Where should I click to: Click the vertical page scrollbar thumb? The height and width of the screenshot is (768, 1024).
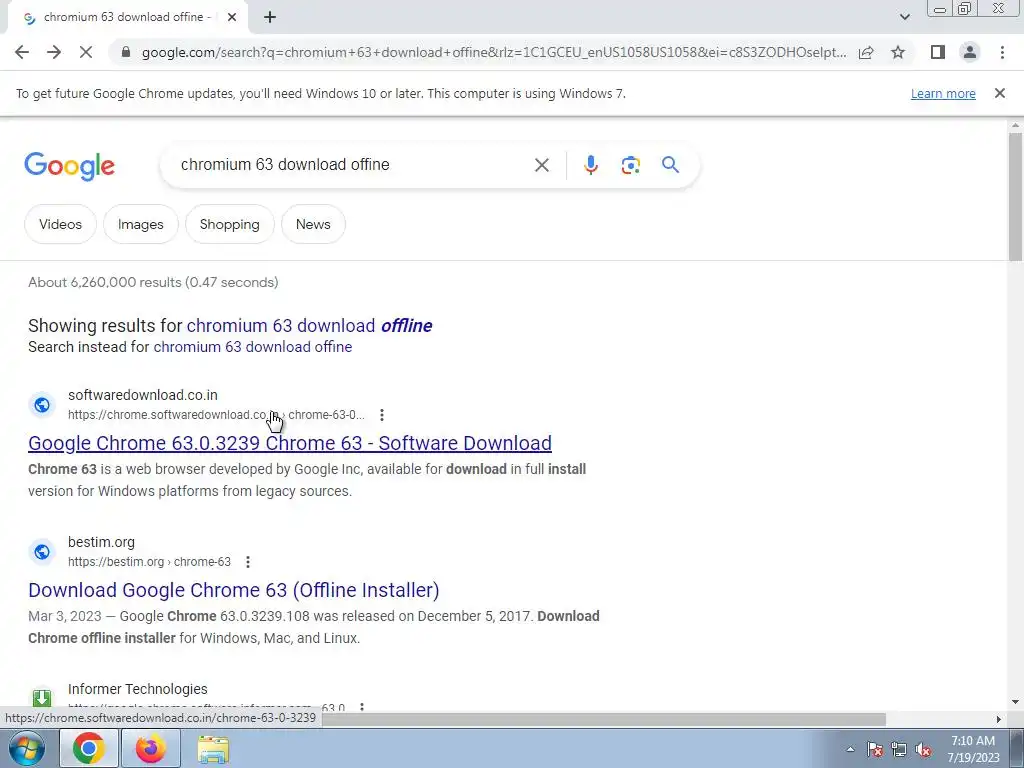point(1015,196)
